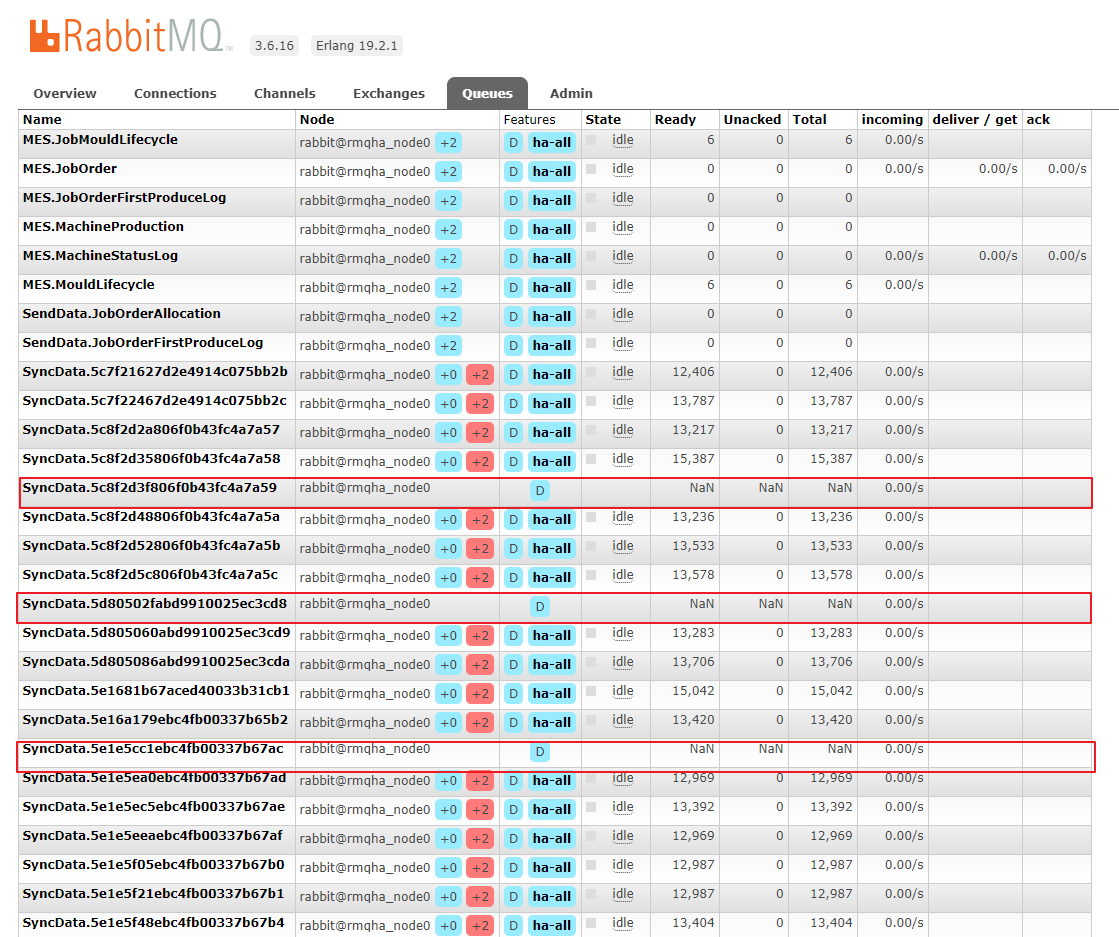Click ha-all badge for SyncData.5c7f22467d2e4914c075bb2c
This screenshot has width=1119, height=937.
pos(552,404)
